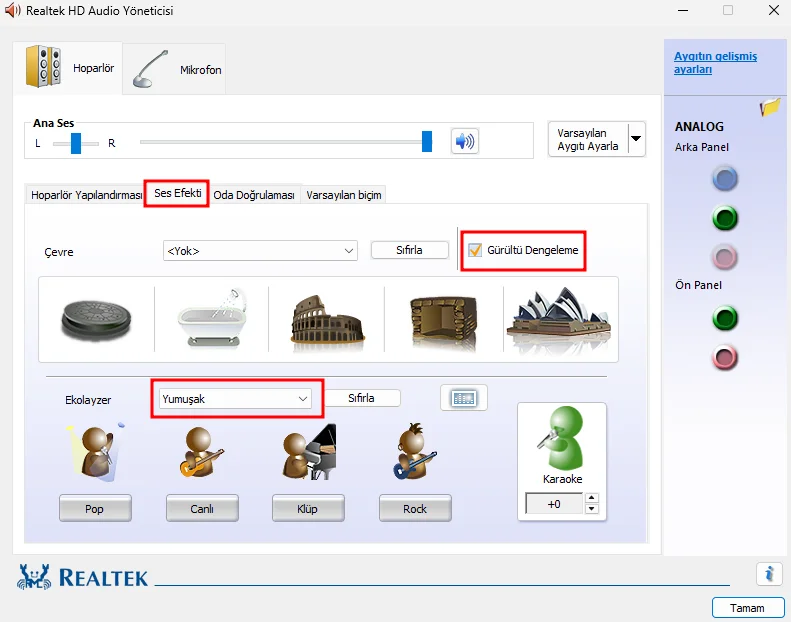
Task: Click the Karaoke +0 value field
Action: pyautogui.click(x=554, y=504)
